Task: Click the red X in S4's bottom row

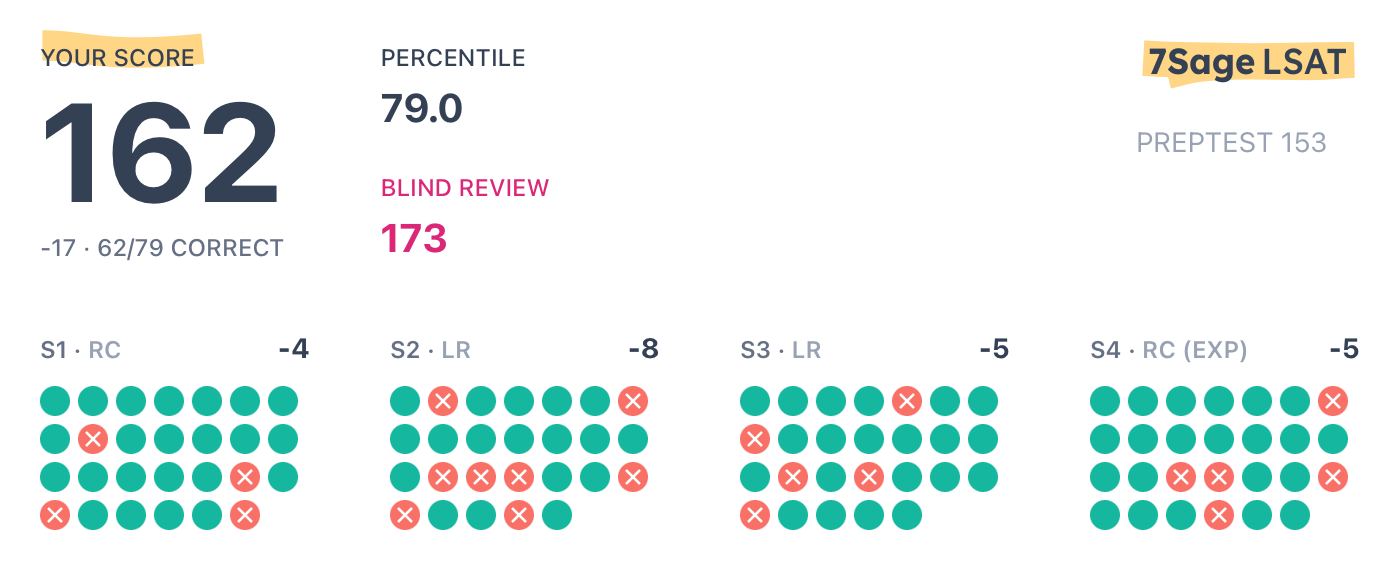Action: [x=1219, y=515]
